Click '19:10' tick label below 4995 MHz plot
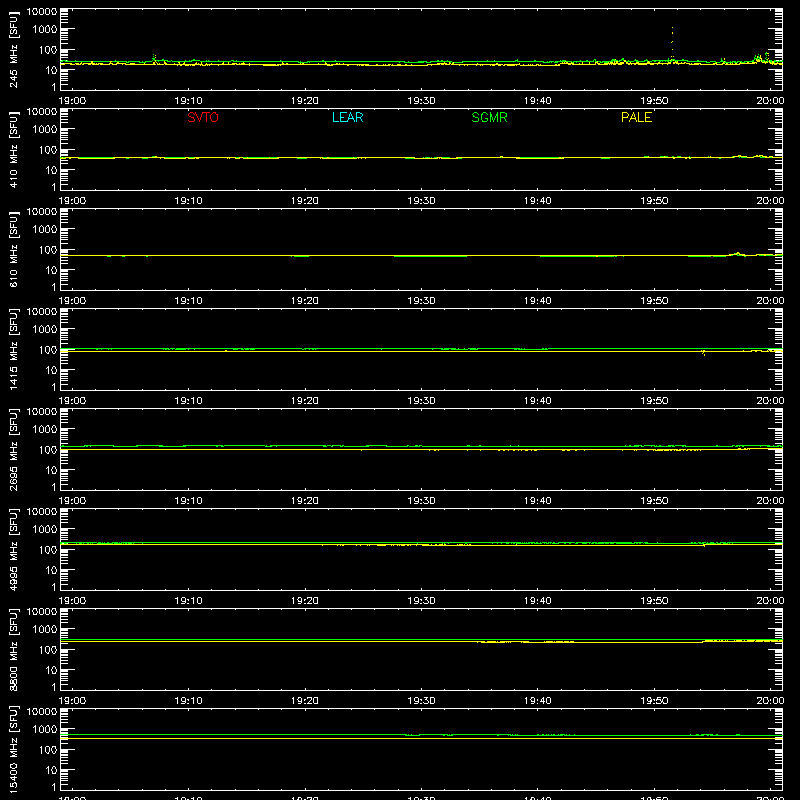This screenshot has width=800, height=800. (x=188, y=601)
